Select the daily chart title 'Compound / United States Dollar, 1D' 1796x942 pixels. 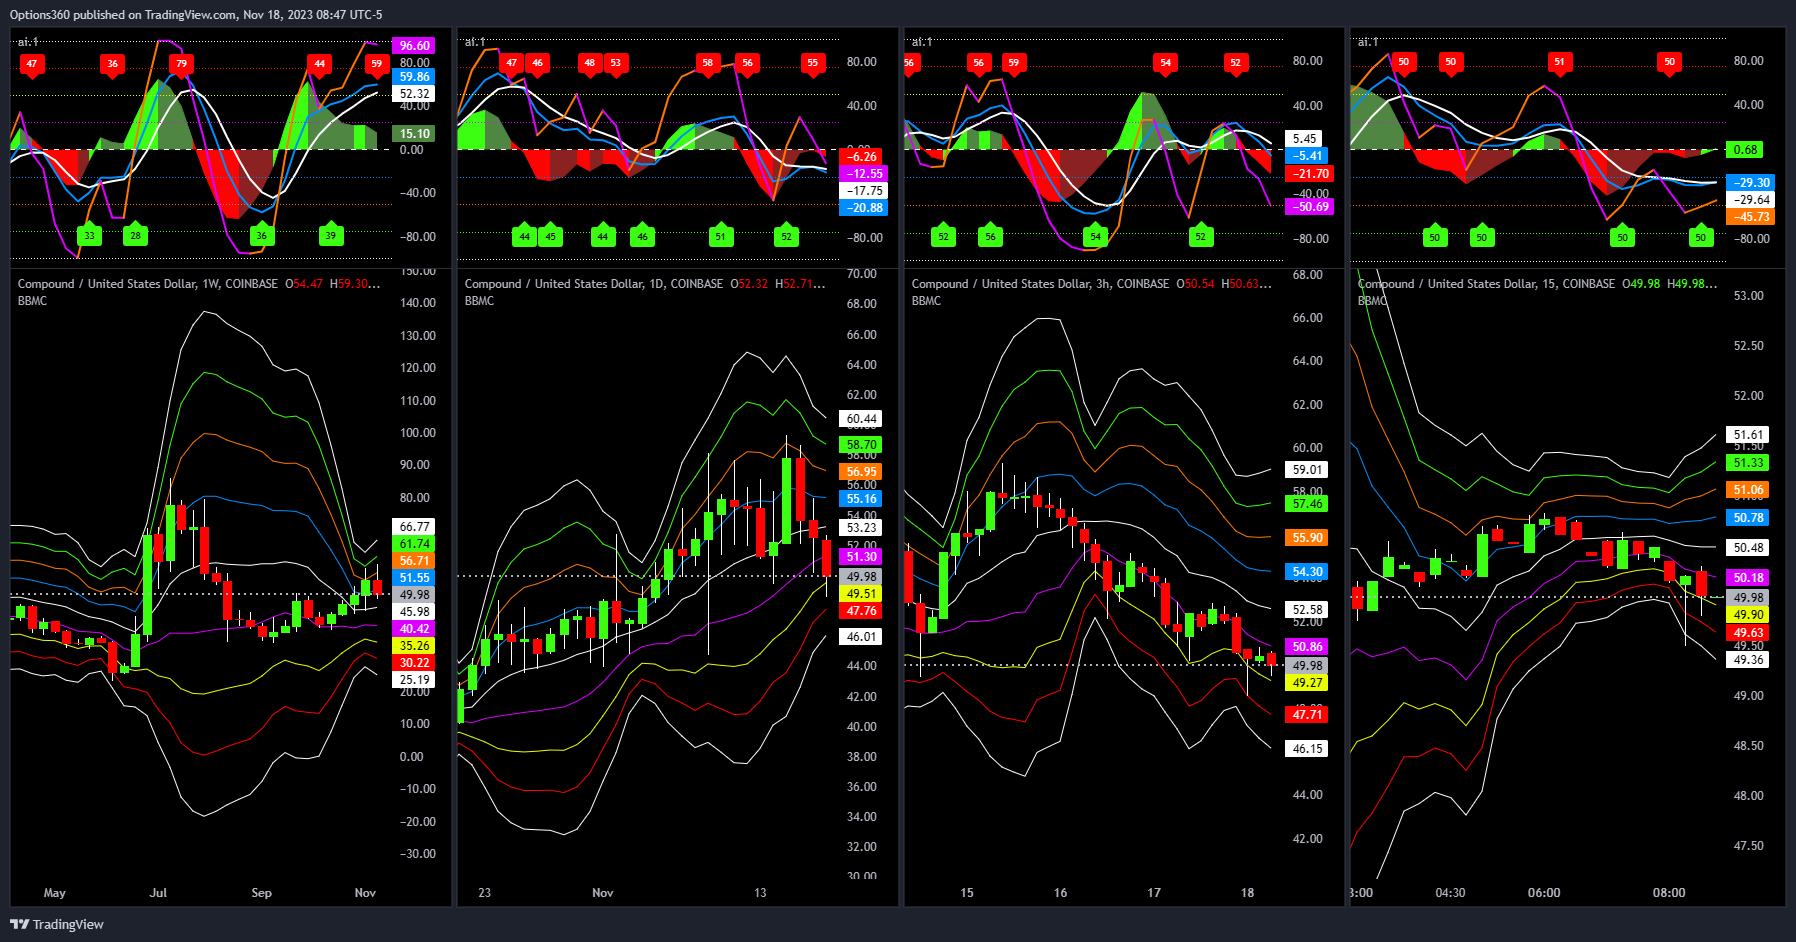(565, 284)
